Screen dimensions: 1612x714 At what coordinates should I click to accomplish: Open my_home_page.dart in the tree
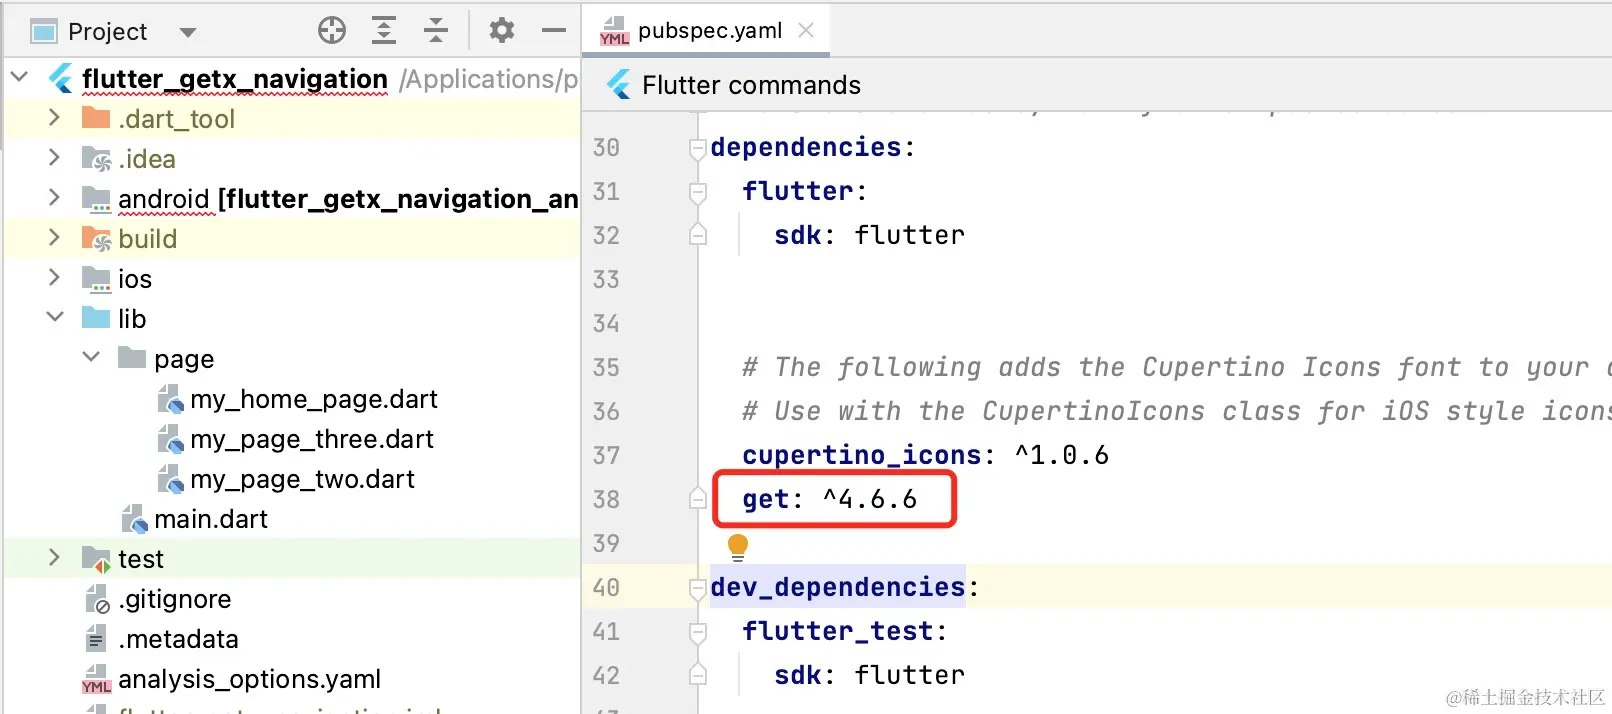point(314,399)
